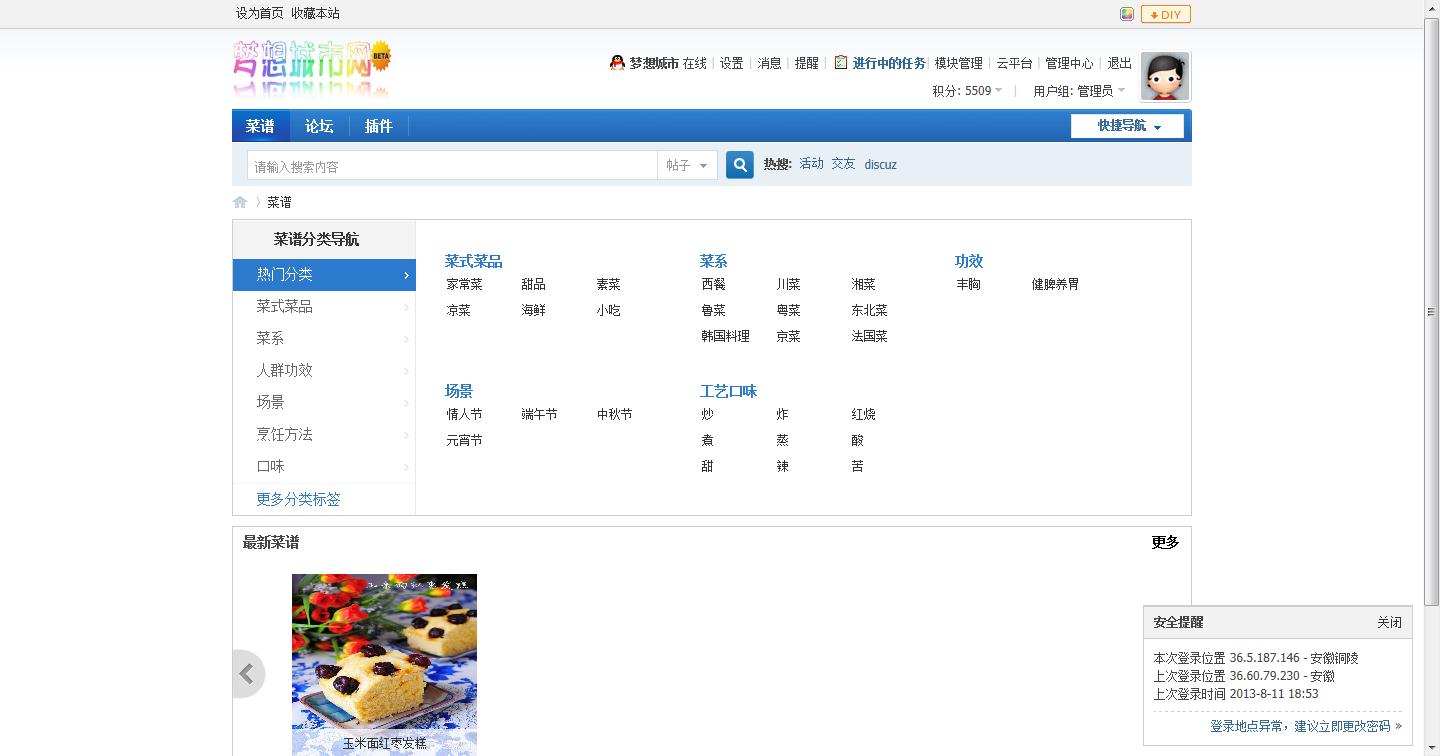
Task: Expand the 快捷导航 quick navigation menu
Action: coord(1127,126)
